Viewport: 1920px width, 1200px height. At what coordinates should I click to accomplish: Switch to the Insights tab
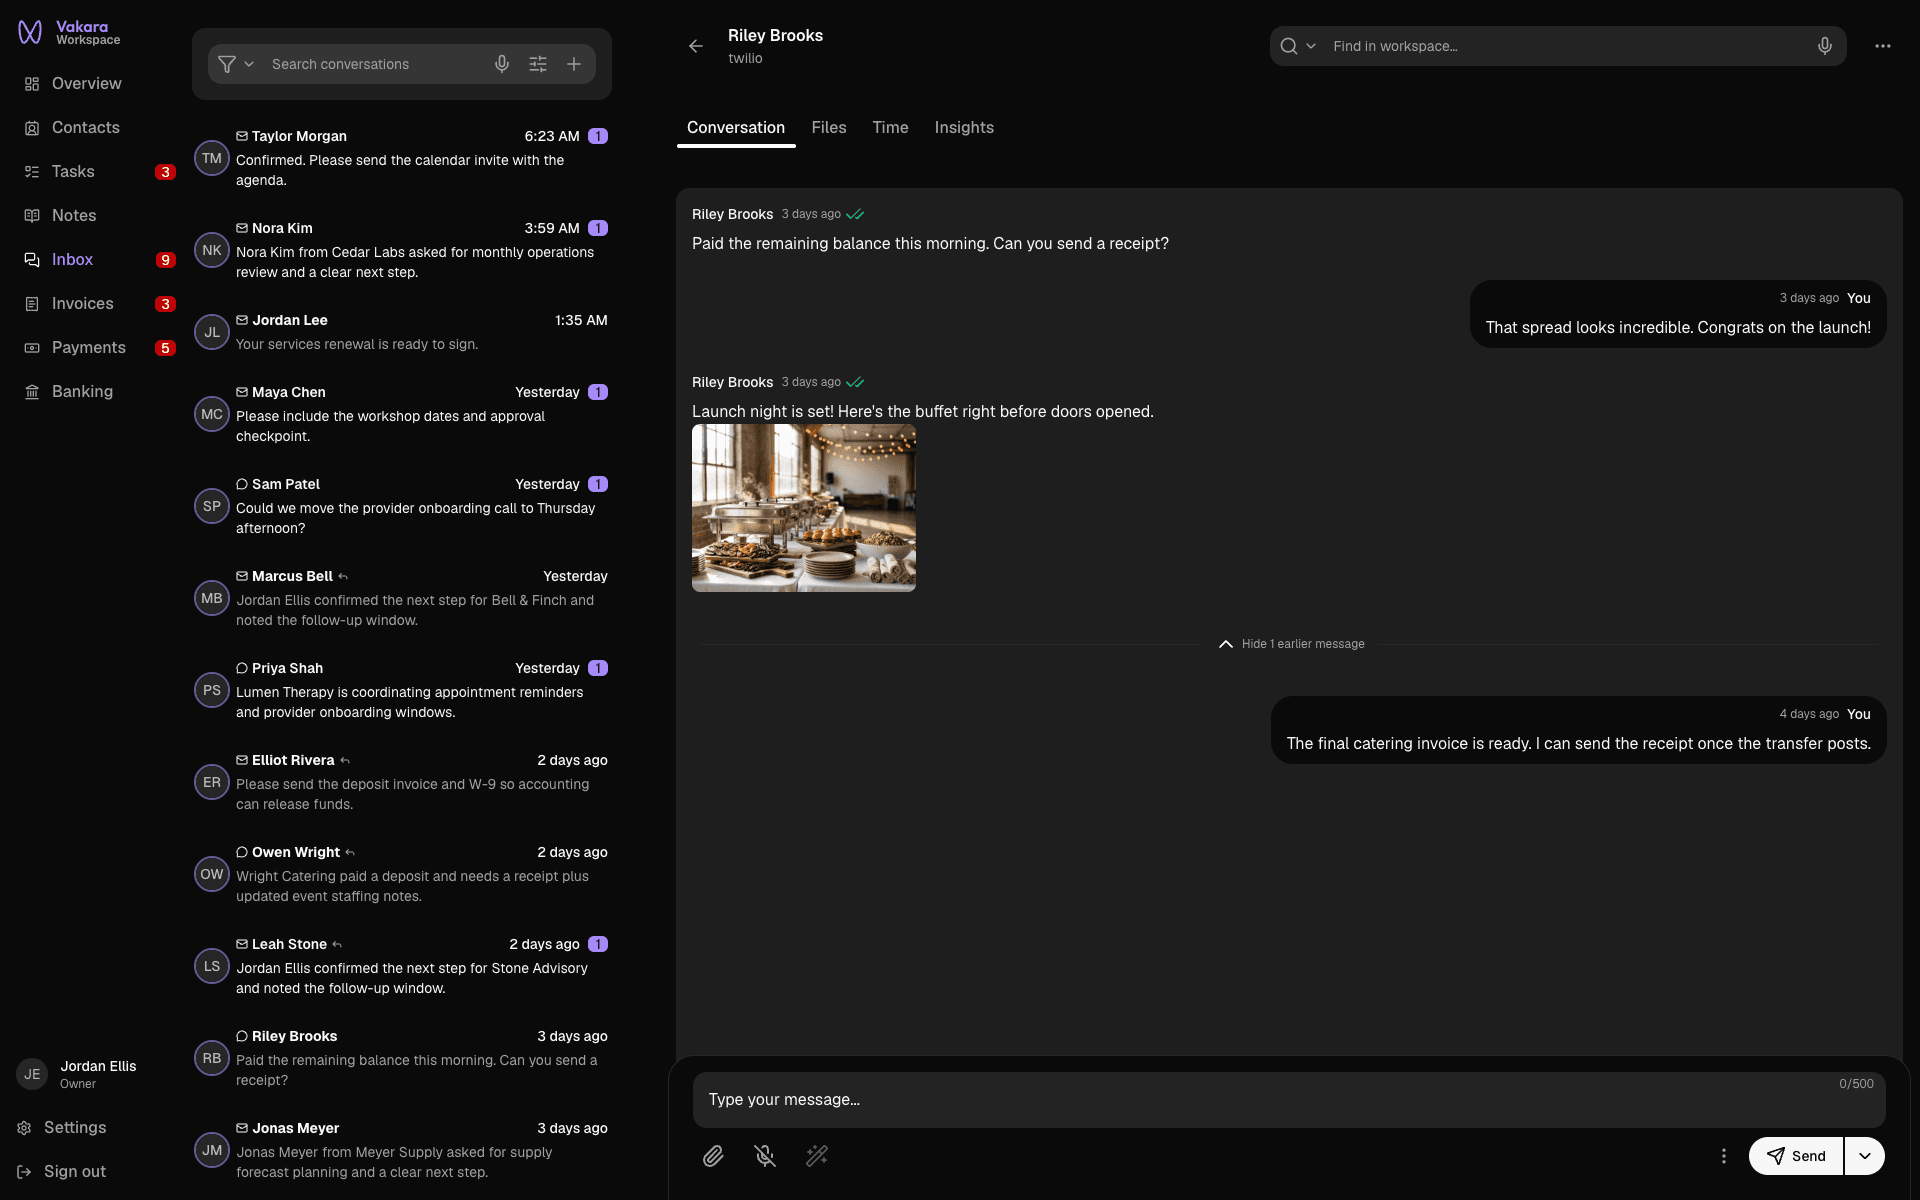point(964,128)
